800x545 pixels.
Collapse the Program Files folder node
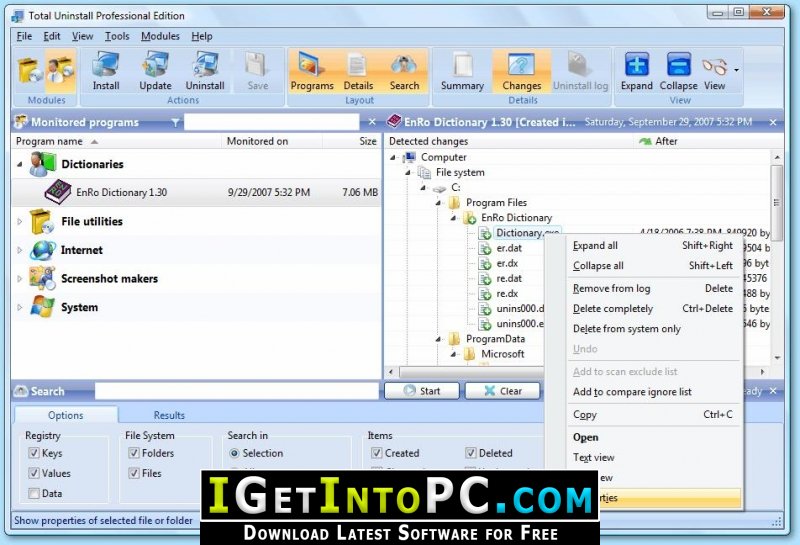pyautogui.click(x=438, y=203)
